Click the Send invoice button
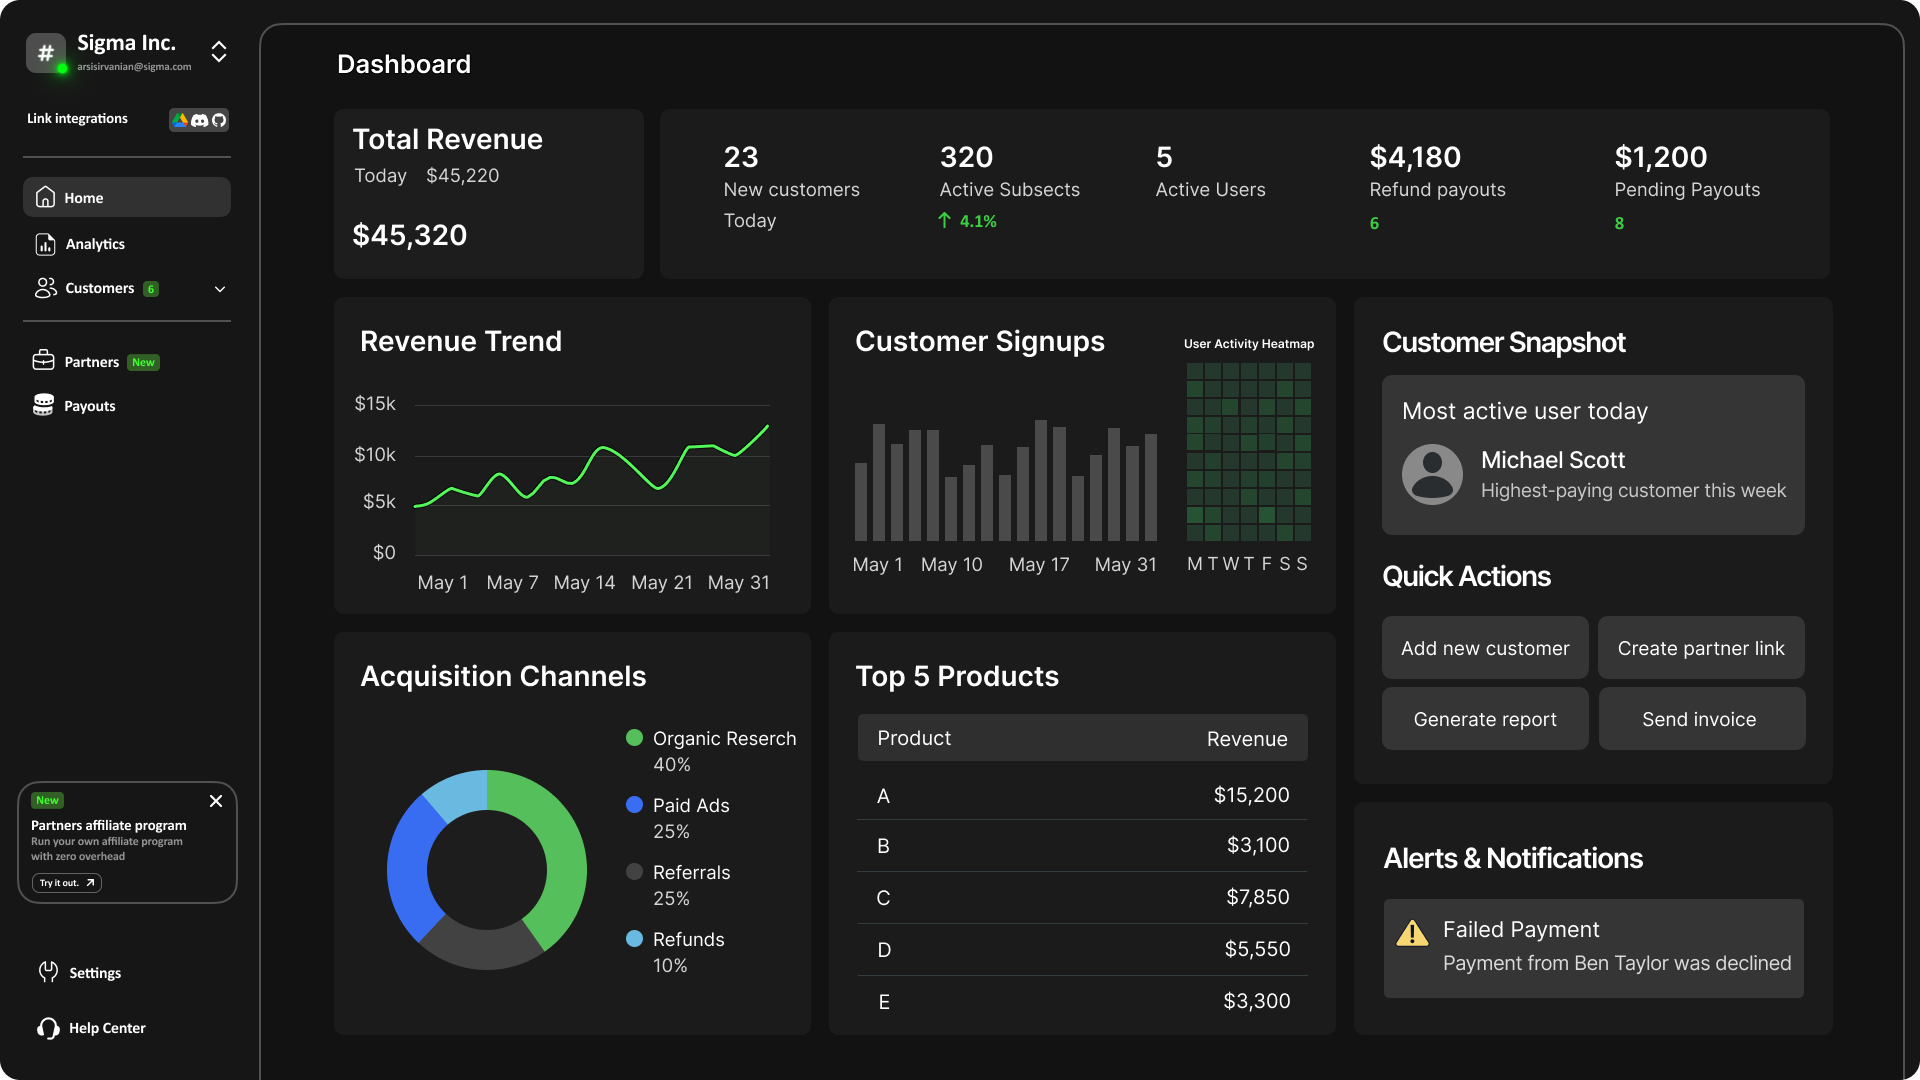Screen dimensions: 1920x1080 [x=1700, y=718]
